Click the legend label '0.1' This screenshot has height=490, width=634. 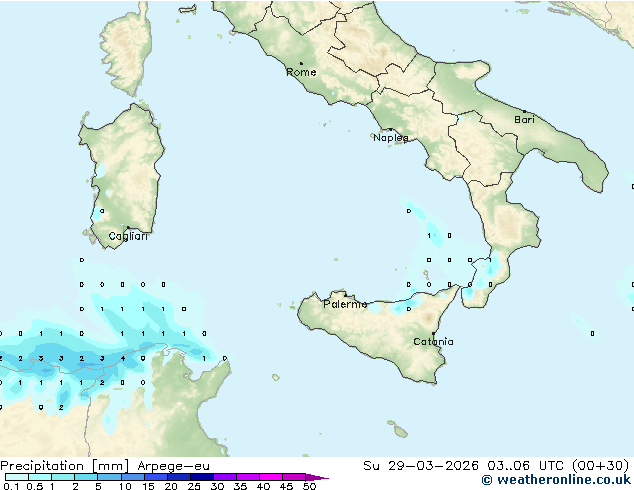point(10,486)
